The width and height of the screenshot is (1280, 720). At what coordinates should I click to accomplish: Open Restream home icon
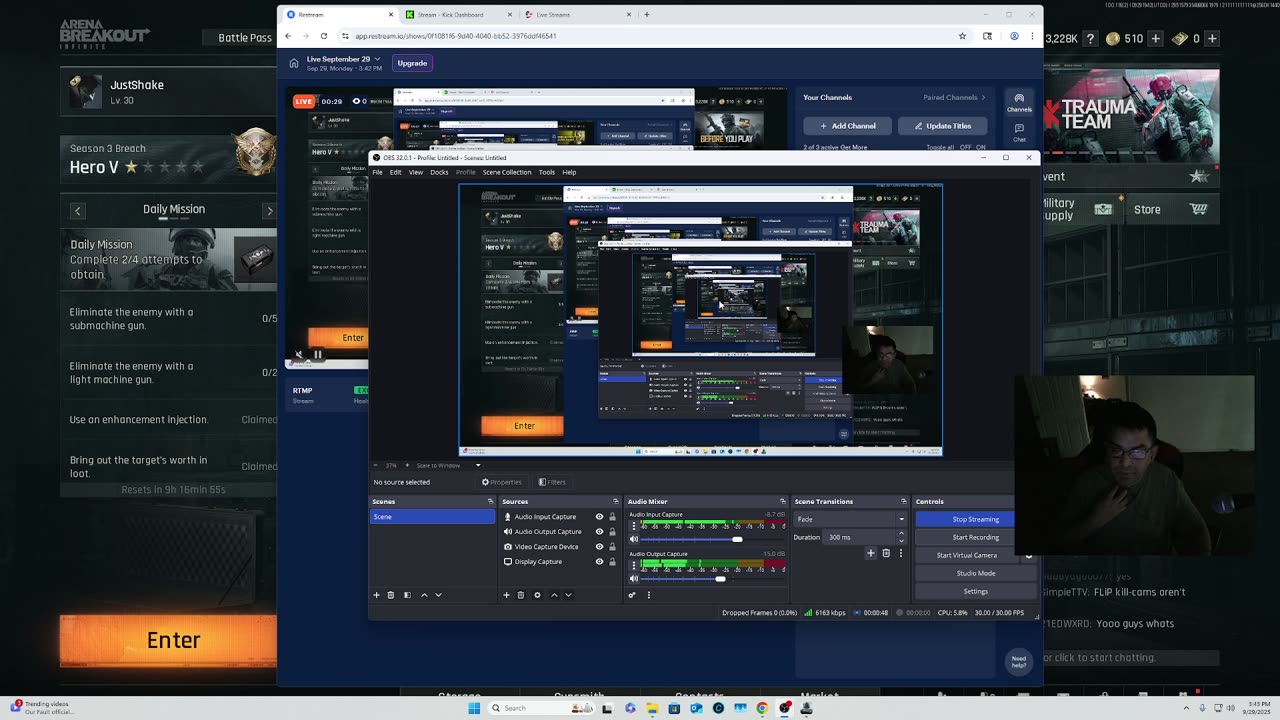[294, 63]
